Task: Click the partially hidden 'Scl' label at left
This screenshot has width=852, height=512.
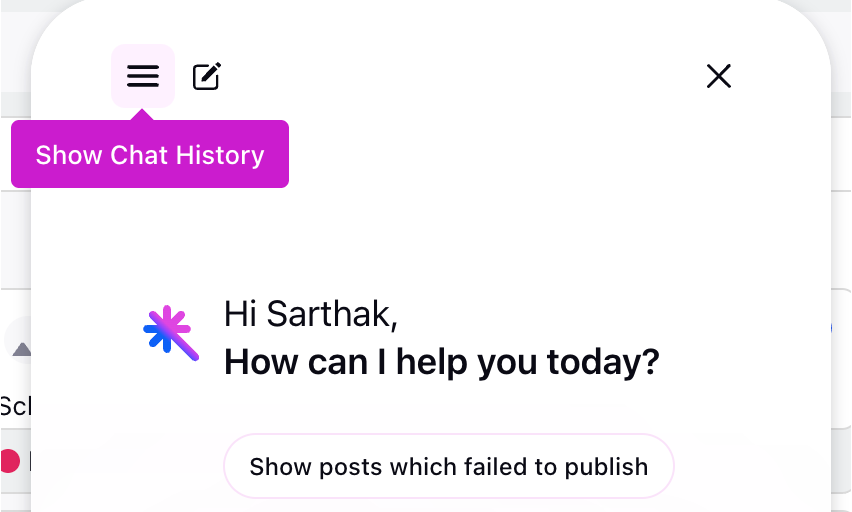Action: 15,407
